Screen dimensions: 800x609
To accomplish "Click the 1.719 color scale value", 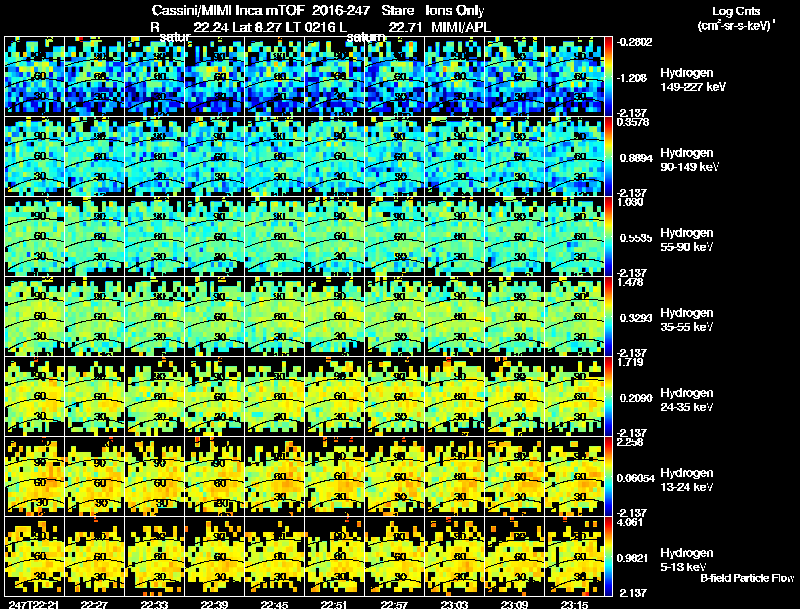I will point(630,362).
